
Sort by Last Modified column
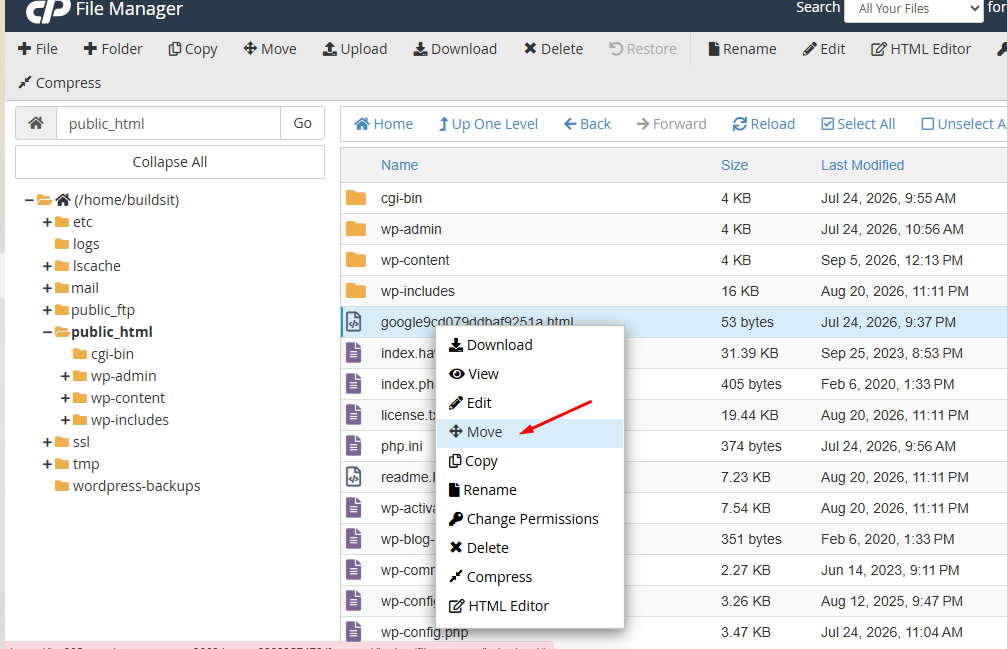pos(862,165)
